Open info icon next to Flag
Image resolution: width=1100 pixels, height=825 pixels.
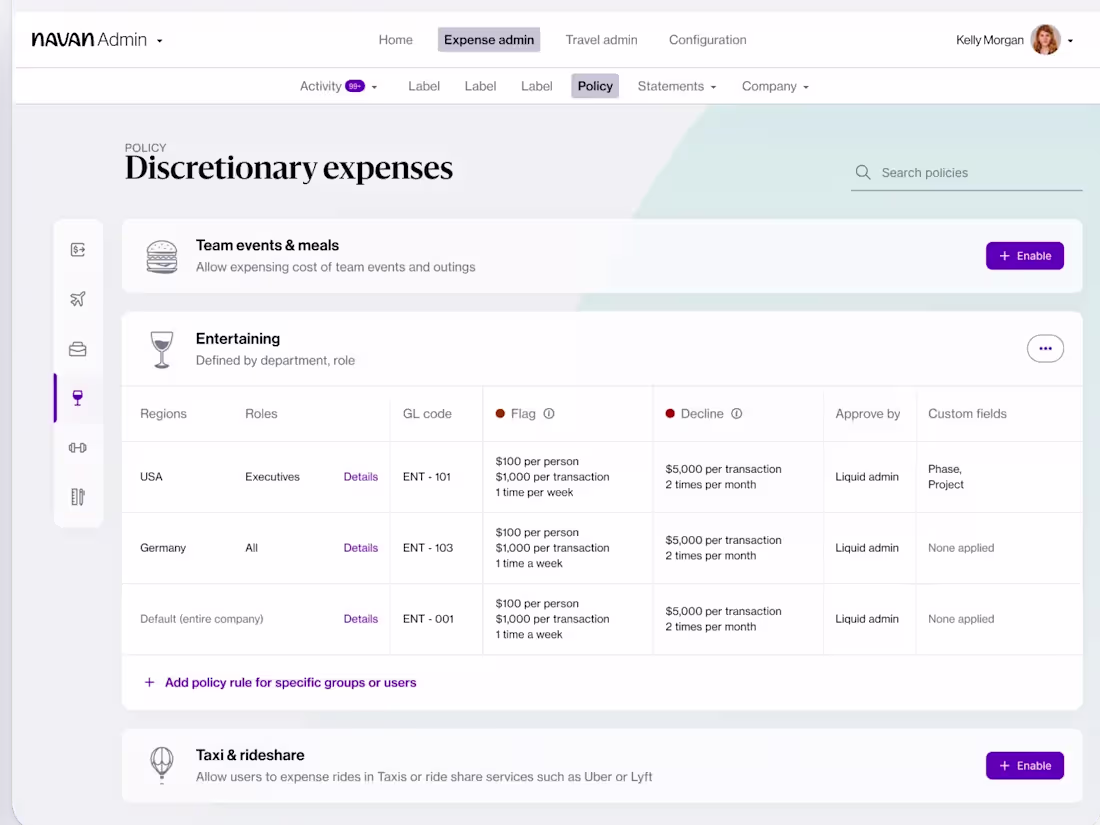[x=549, y=414]
